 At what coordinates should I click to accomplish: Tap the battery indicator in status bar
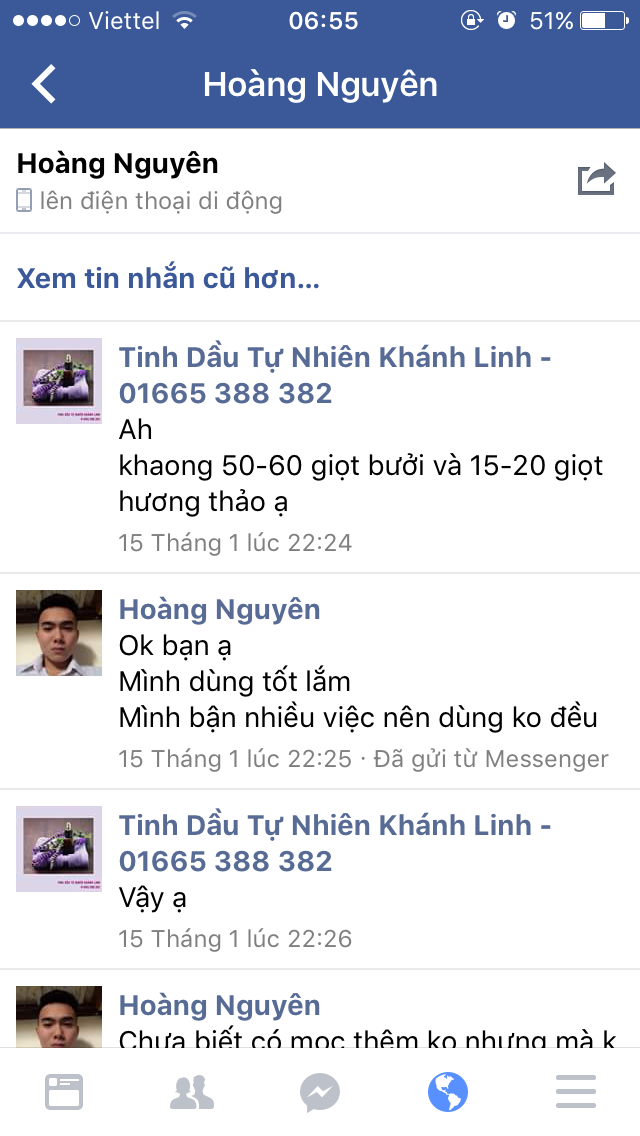(x=604, y=20)
